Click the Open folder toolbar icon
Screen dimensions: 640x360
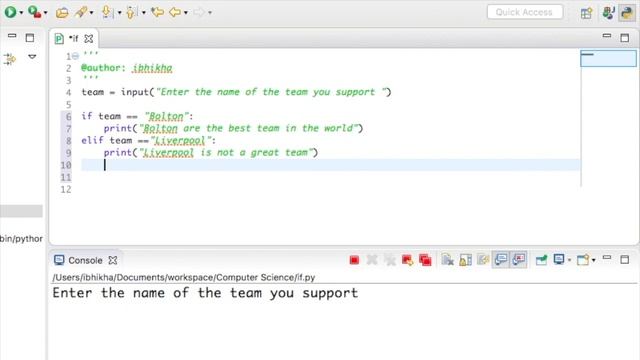pos(62,13)
